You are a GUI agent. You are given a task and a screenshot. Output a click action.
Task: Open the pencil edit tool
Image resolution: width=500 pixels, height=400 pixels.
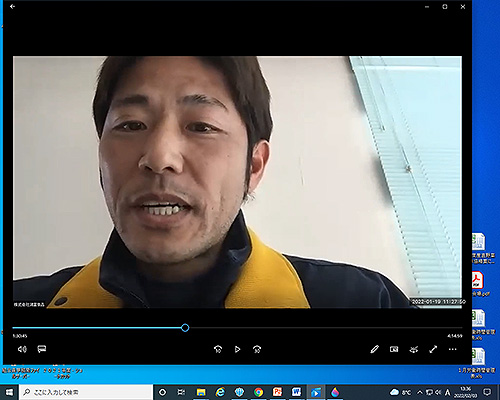(x=374, y=349)
